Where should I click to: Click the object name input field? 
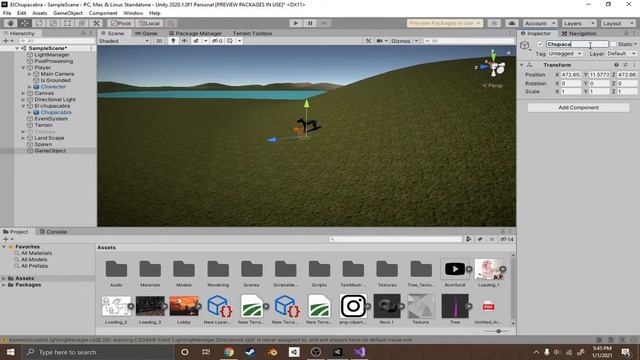(x=577, y=44)
